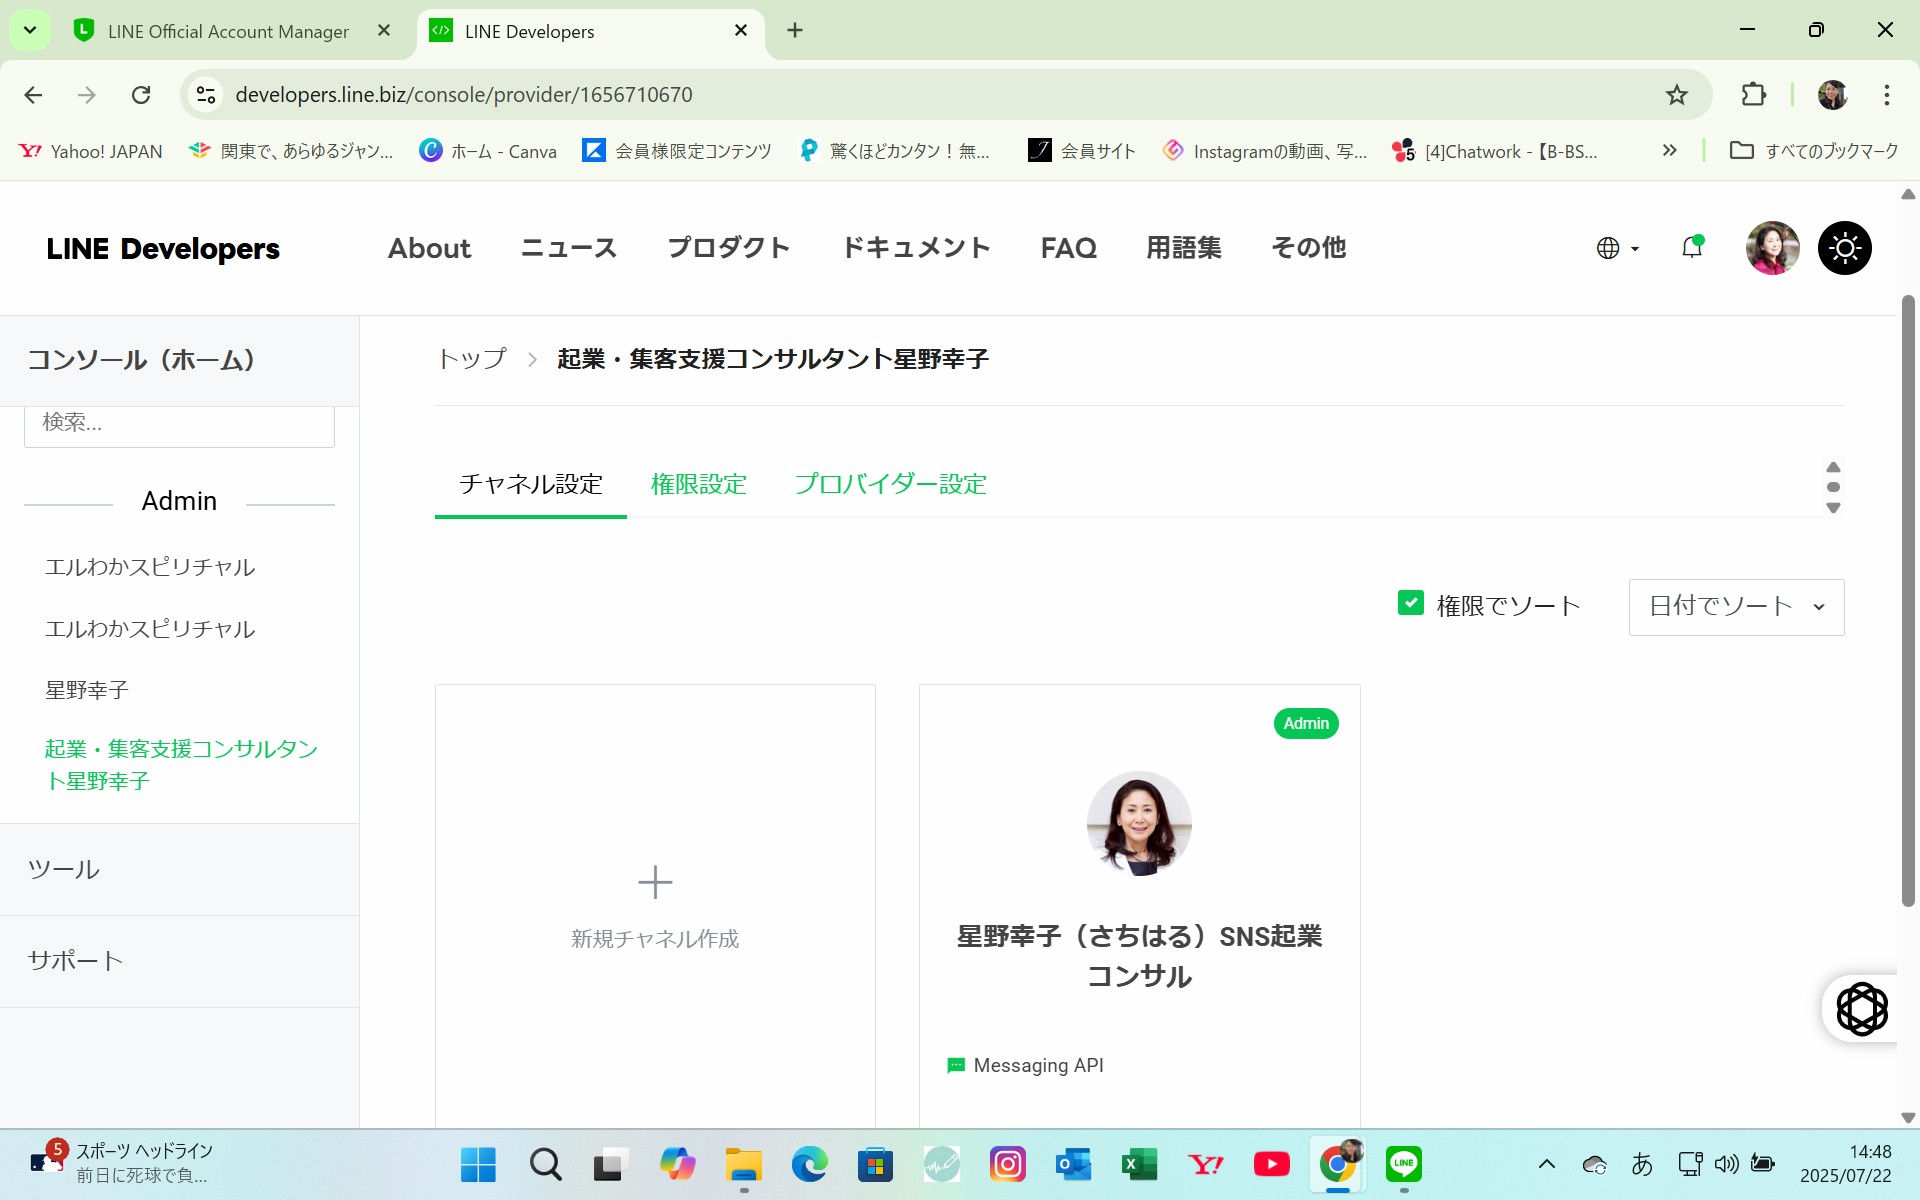Open the ニュース menu item

(569, 248)
